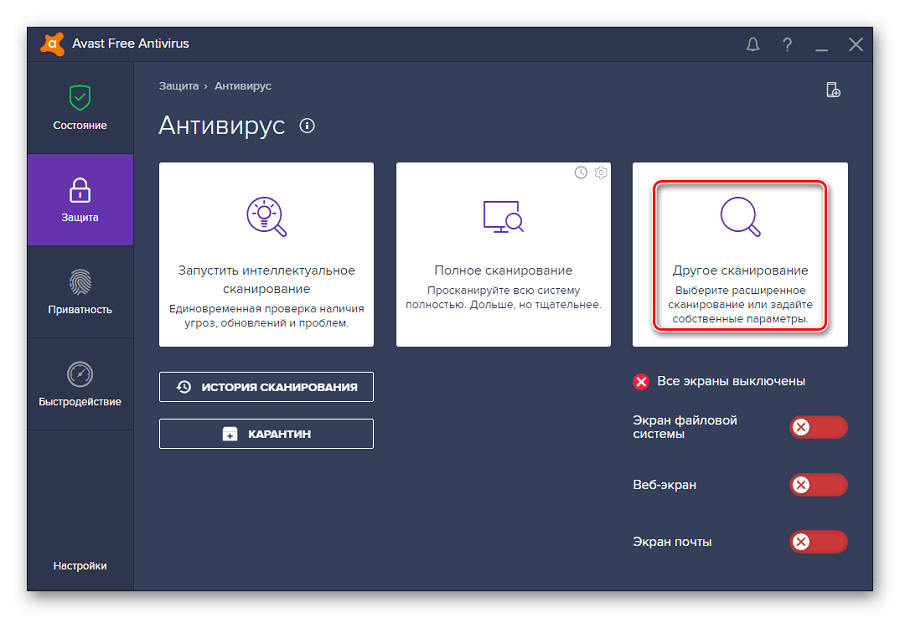Open the Карантин button
This screenshot has height=618, width=900.
pyautogui.click(x=266, y=434)
